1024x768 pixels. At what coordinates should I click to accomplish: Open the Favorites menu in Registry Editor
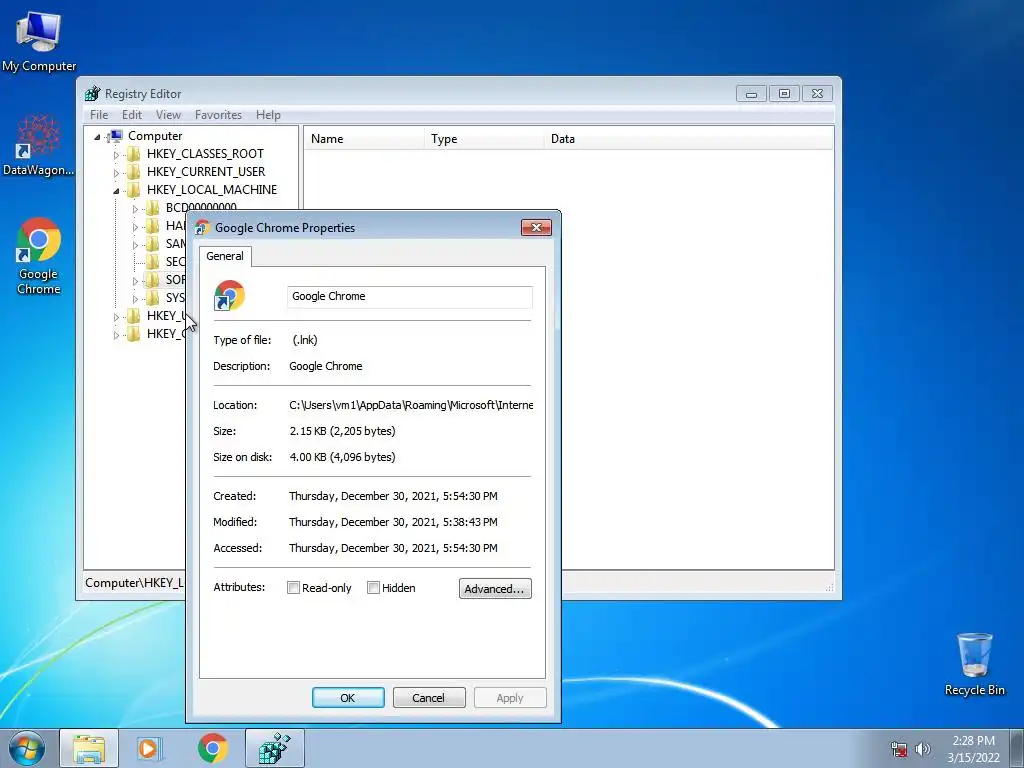point(218,115)
